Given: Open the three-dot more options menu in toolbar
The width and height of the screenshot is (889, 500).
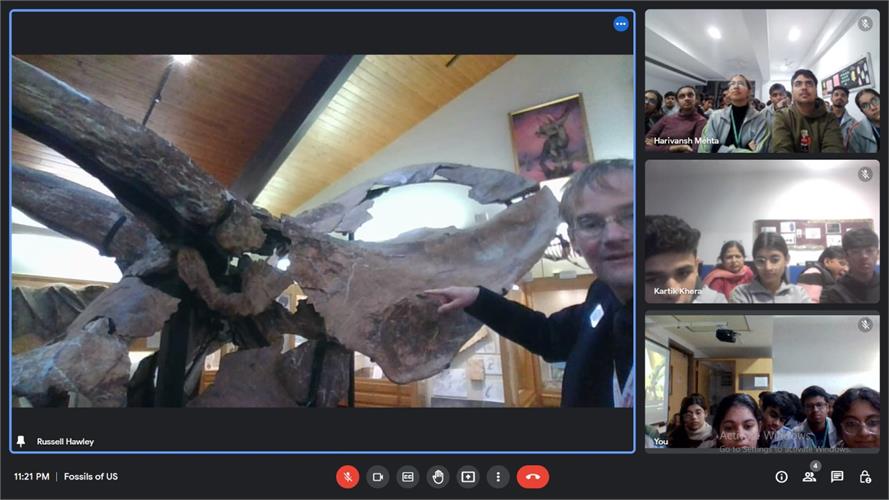Looking at the screenshot, I should [498, 477].
